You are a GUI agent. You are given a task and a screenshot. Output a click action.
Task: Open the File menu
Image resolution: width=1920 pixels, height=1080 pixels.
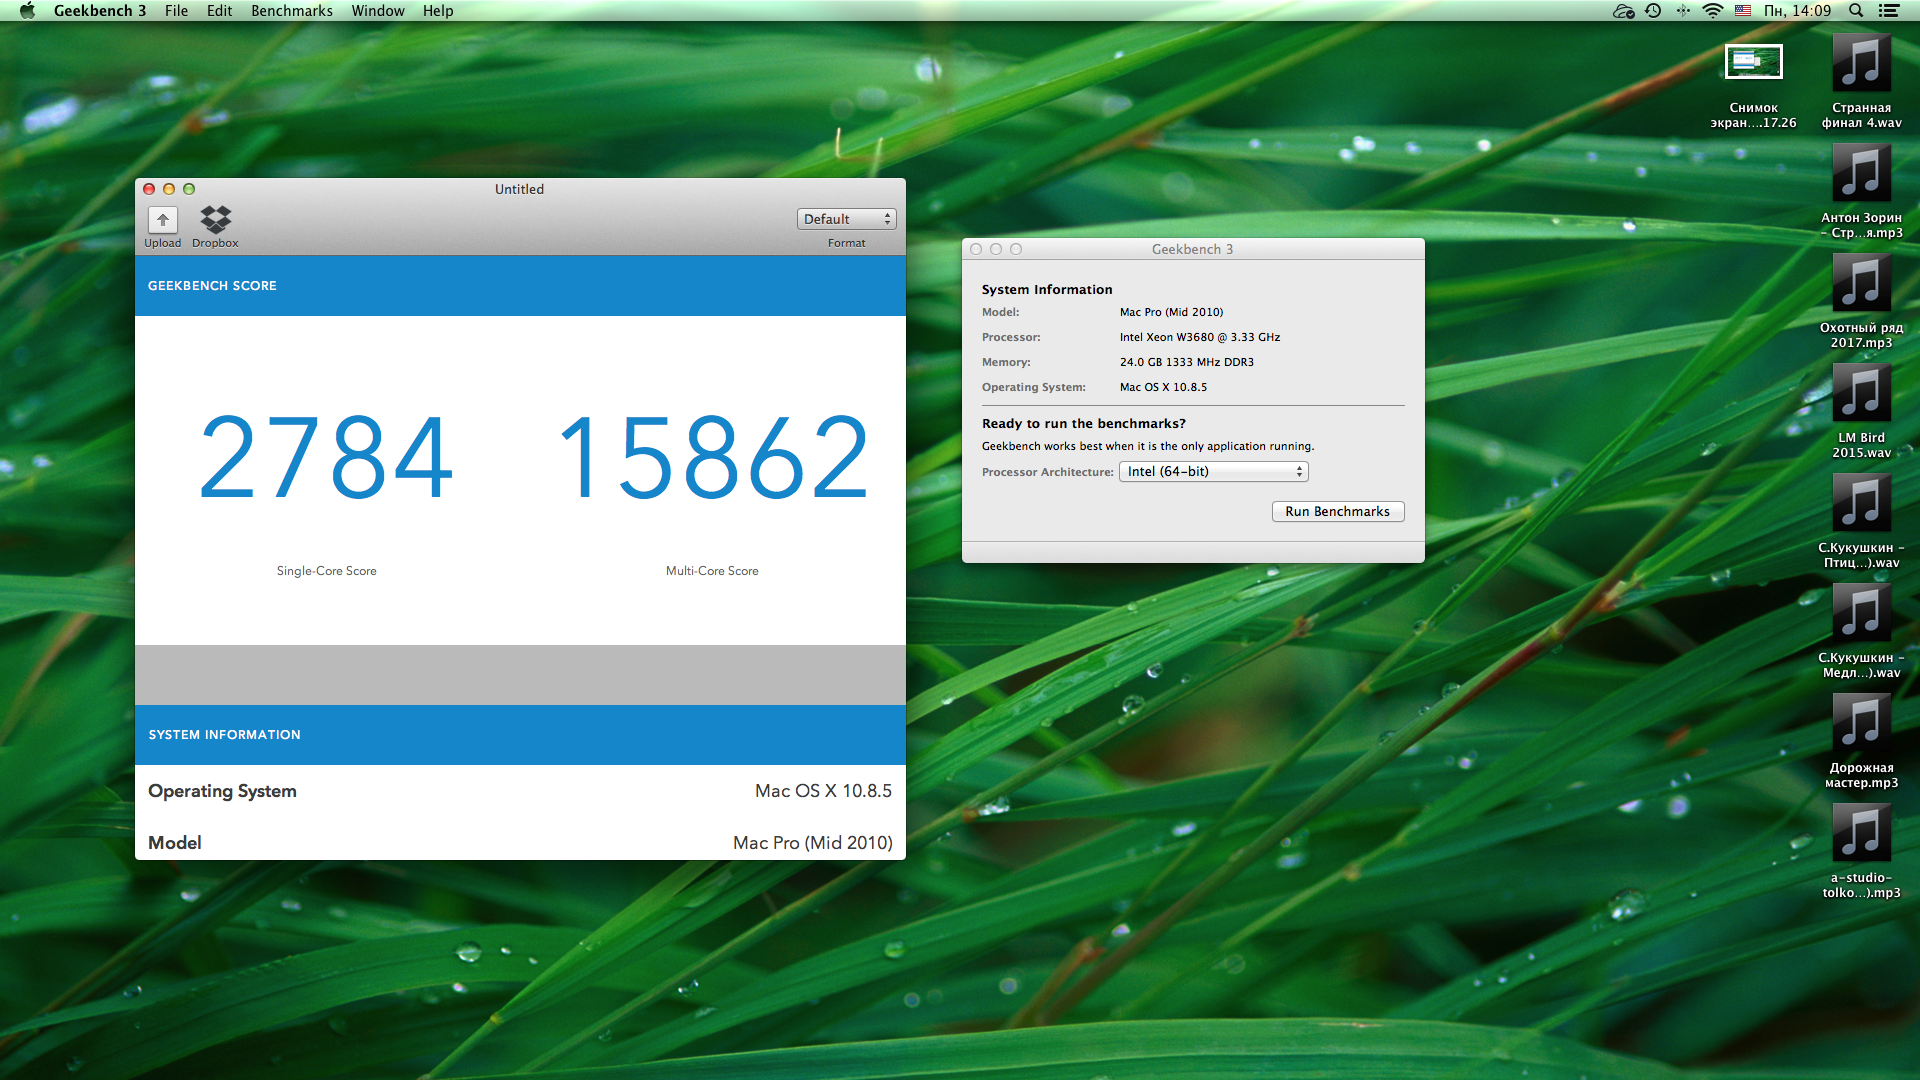click(x=176, y=11)
